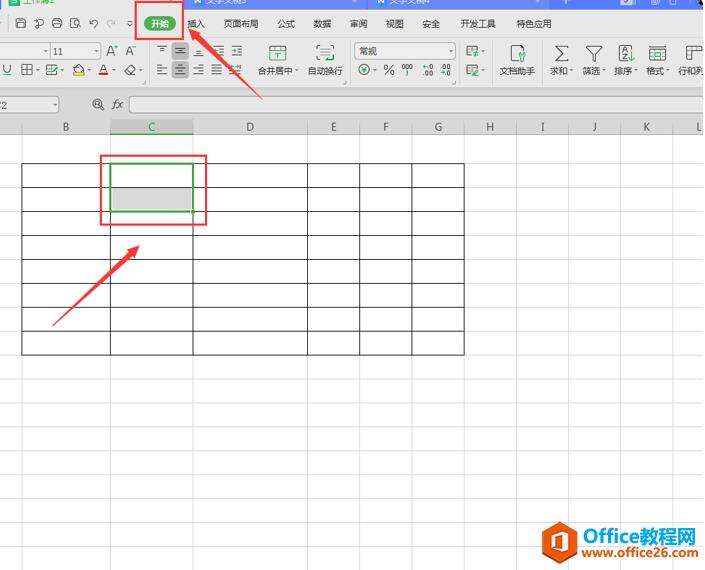Click the currency symbol icon
This screenshot has width=705, height=570.
(x=364, y=70)
